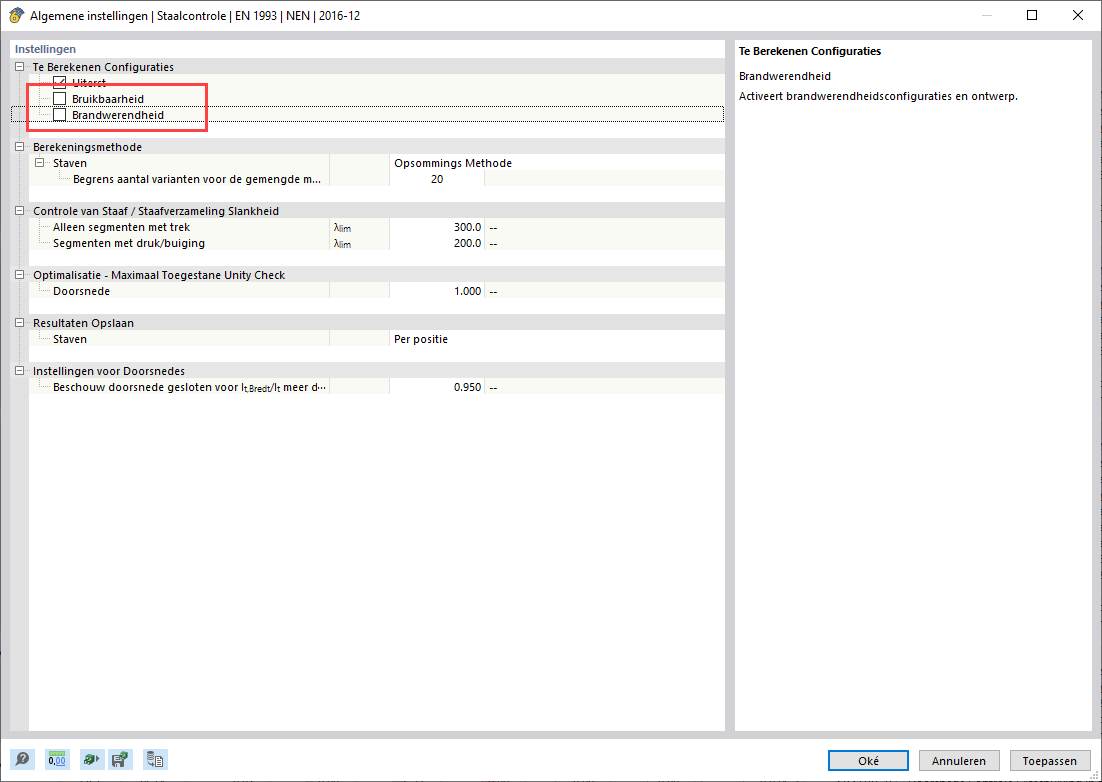Image resolution: width=1102 pixels, height=782 pixels.
Task: Open help with the question mark icon
Action: (21, 759)
